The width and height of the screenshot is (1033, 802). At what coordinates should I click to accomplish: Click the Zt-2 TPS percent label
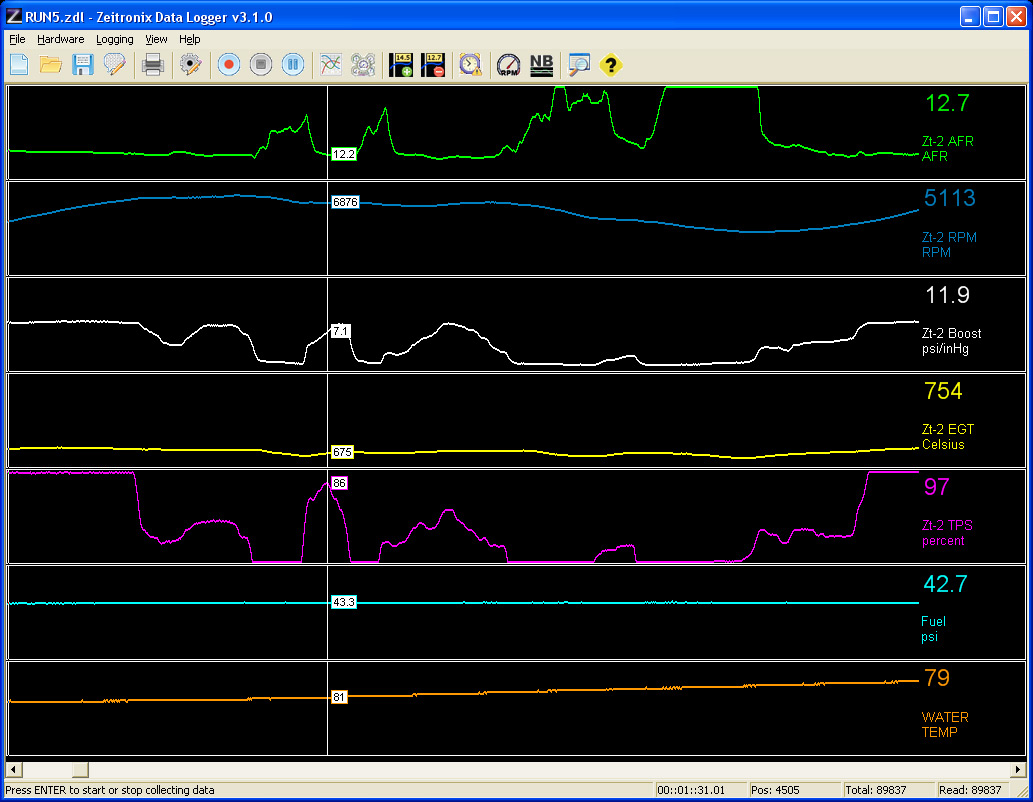point(947,533)
